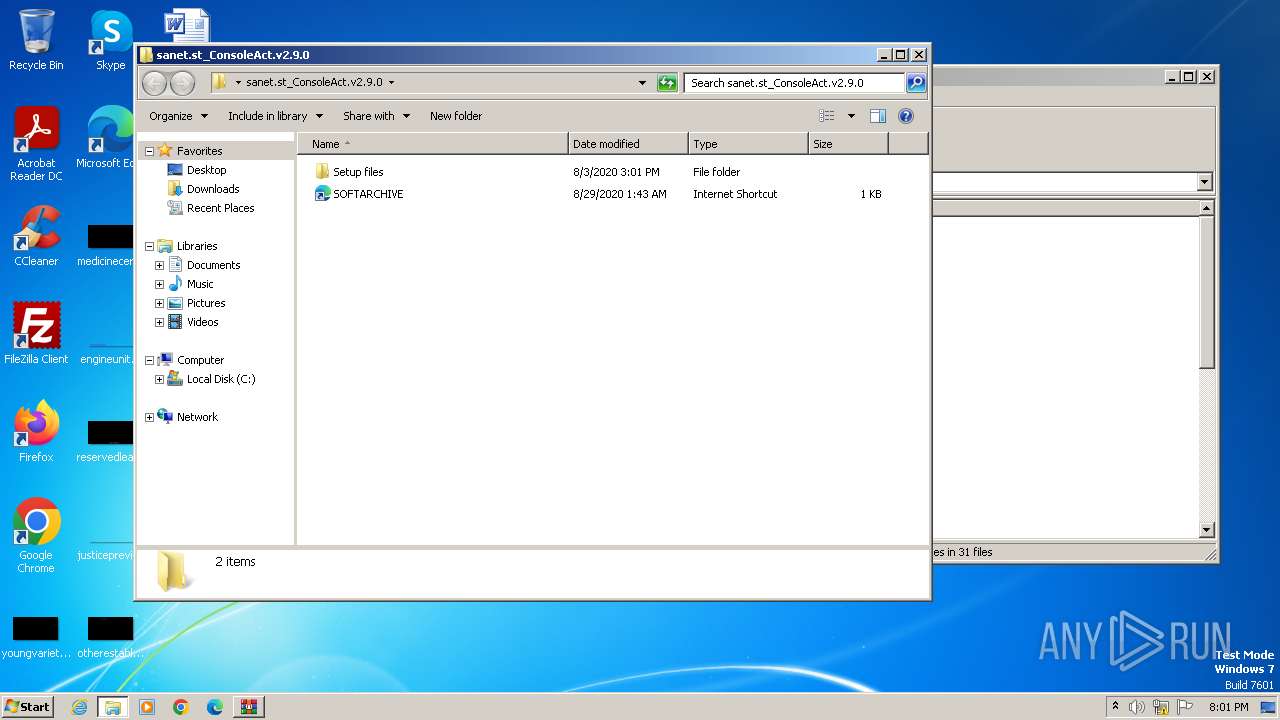Click the green refresh button beside address bar
The height and width of the screenshot is (720, 1280).
pyautogui.click(x=667, y=83)
